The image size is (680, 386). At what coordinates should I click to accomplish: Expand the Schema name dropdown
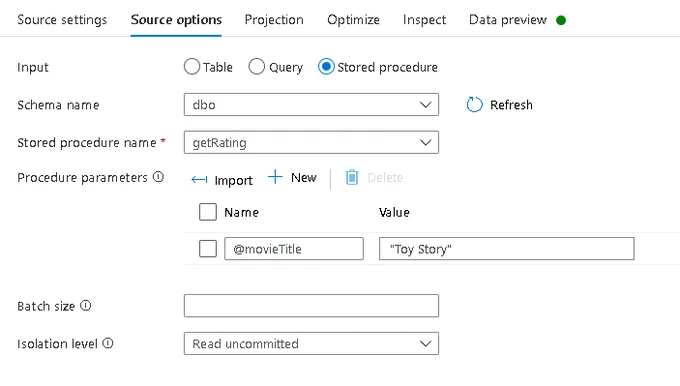coord(311,105)
